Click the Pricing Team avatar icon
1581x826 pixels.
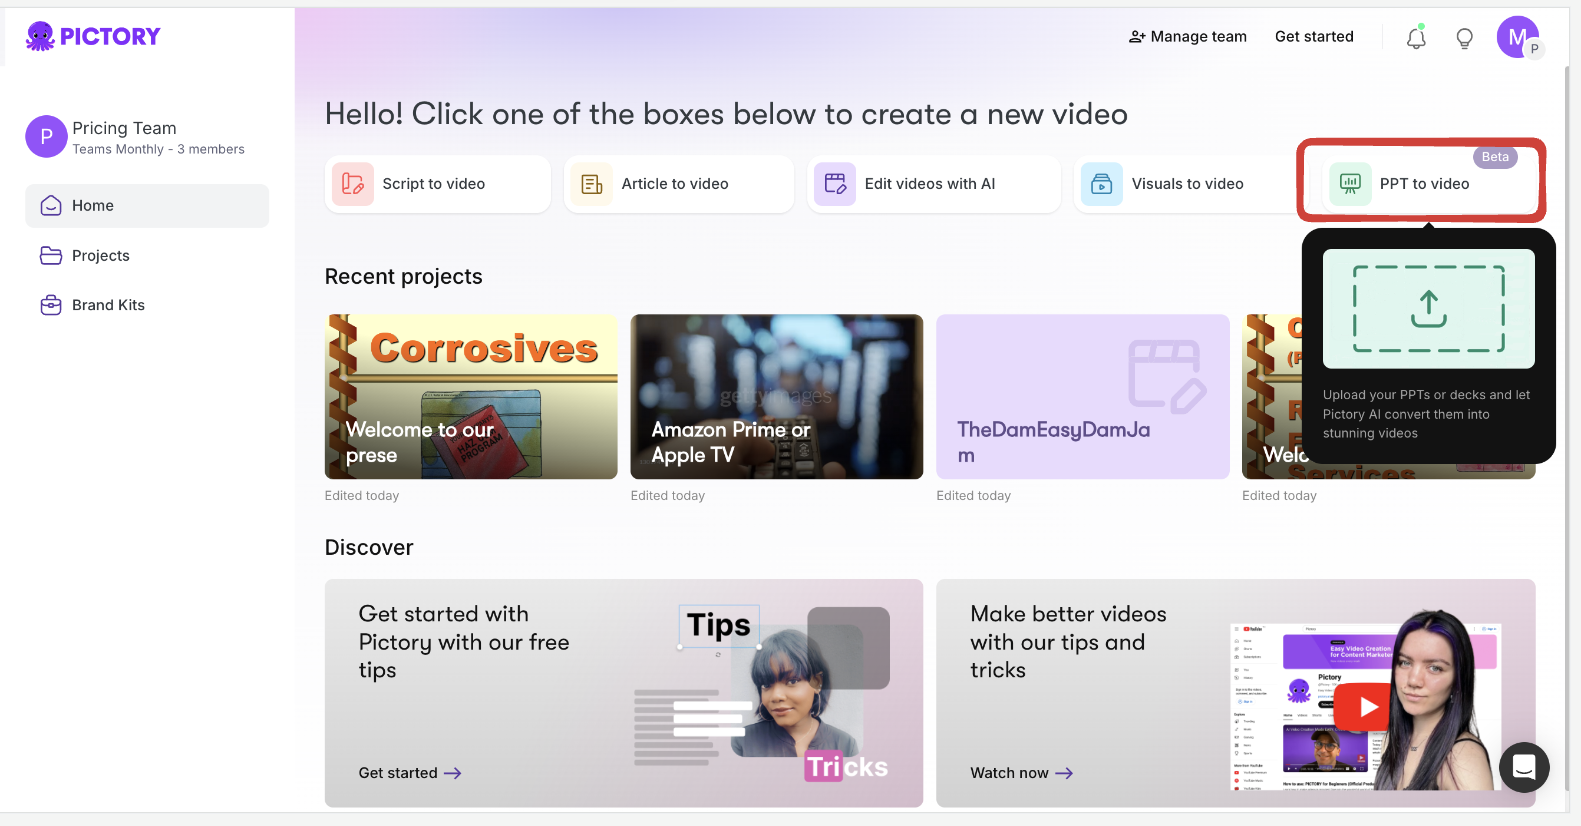pos(46,137)
